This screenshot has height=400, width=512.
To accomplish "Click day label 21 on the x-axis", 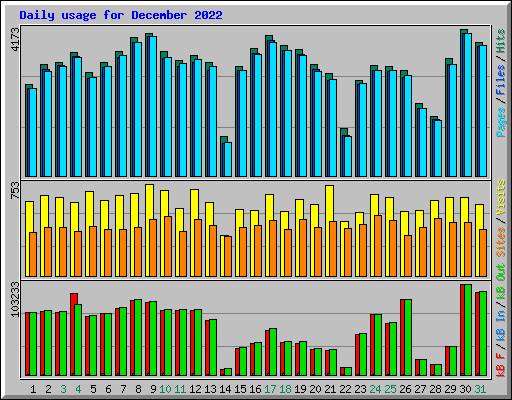I will click(330, 389).
